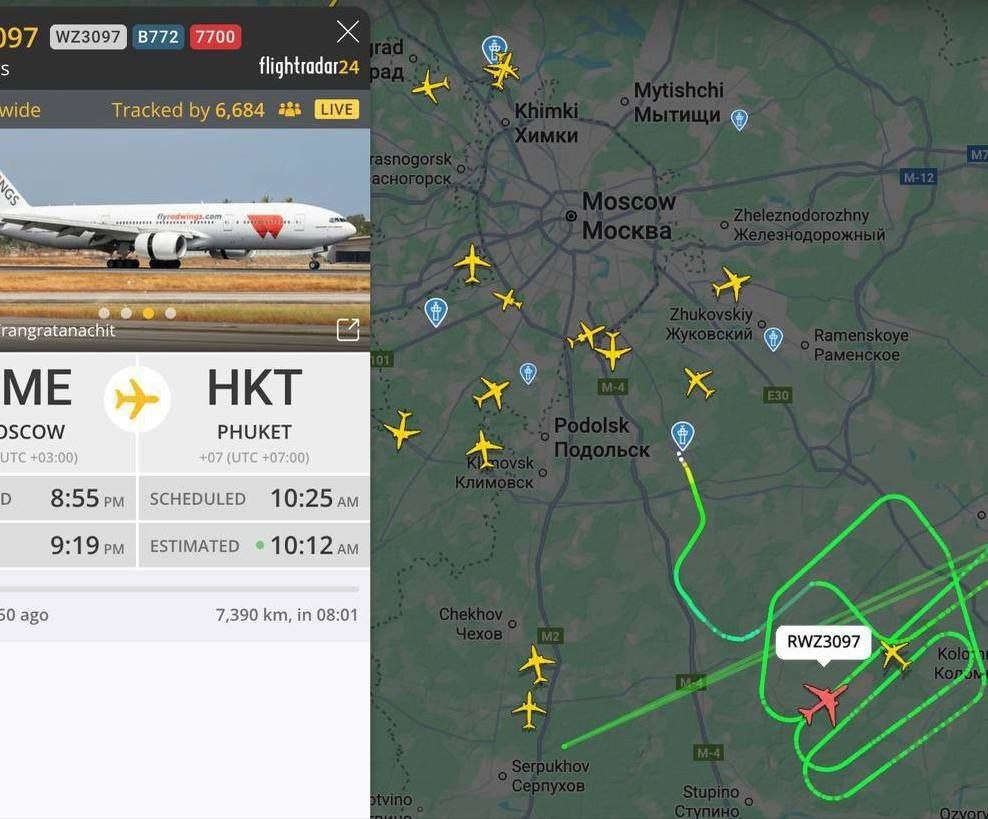Click the flightradar24 logo
Image resolution: width=988 pixels, height=819 pixels.
tap(309, 66)
